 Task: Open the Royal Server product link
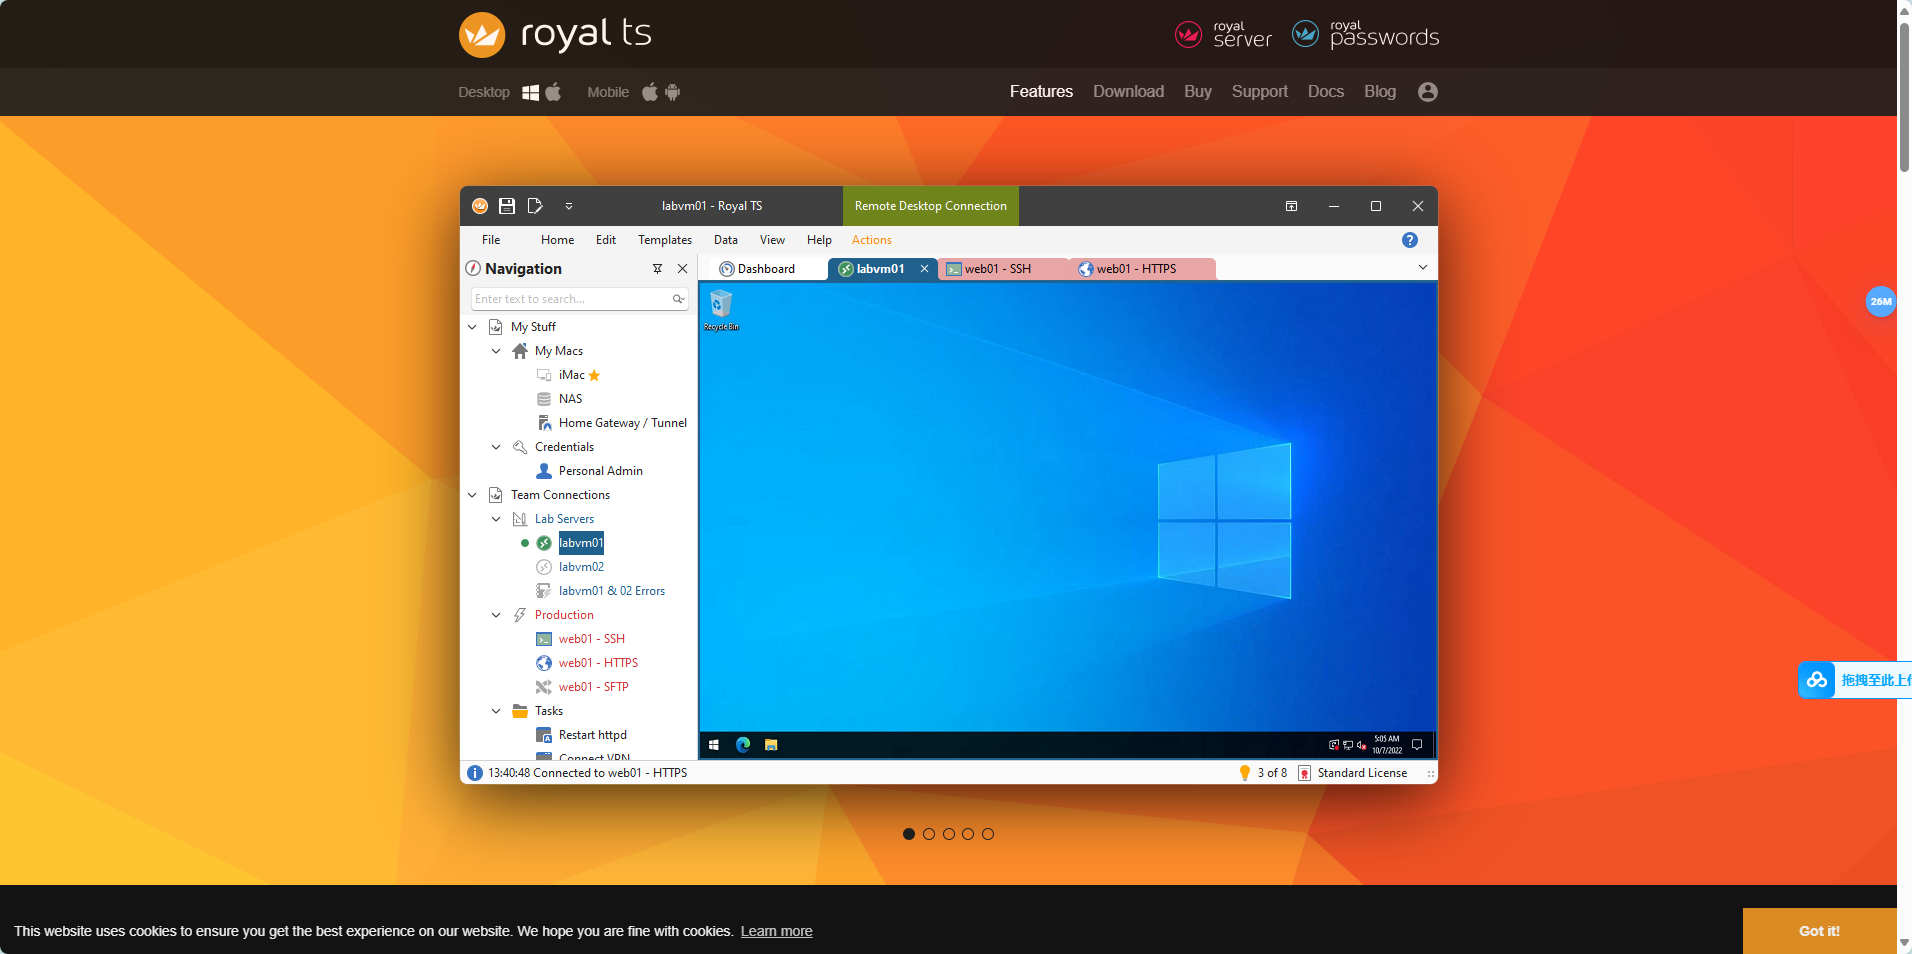tap(1224, 35)
